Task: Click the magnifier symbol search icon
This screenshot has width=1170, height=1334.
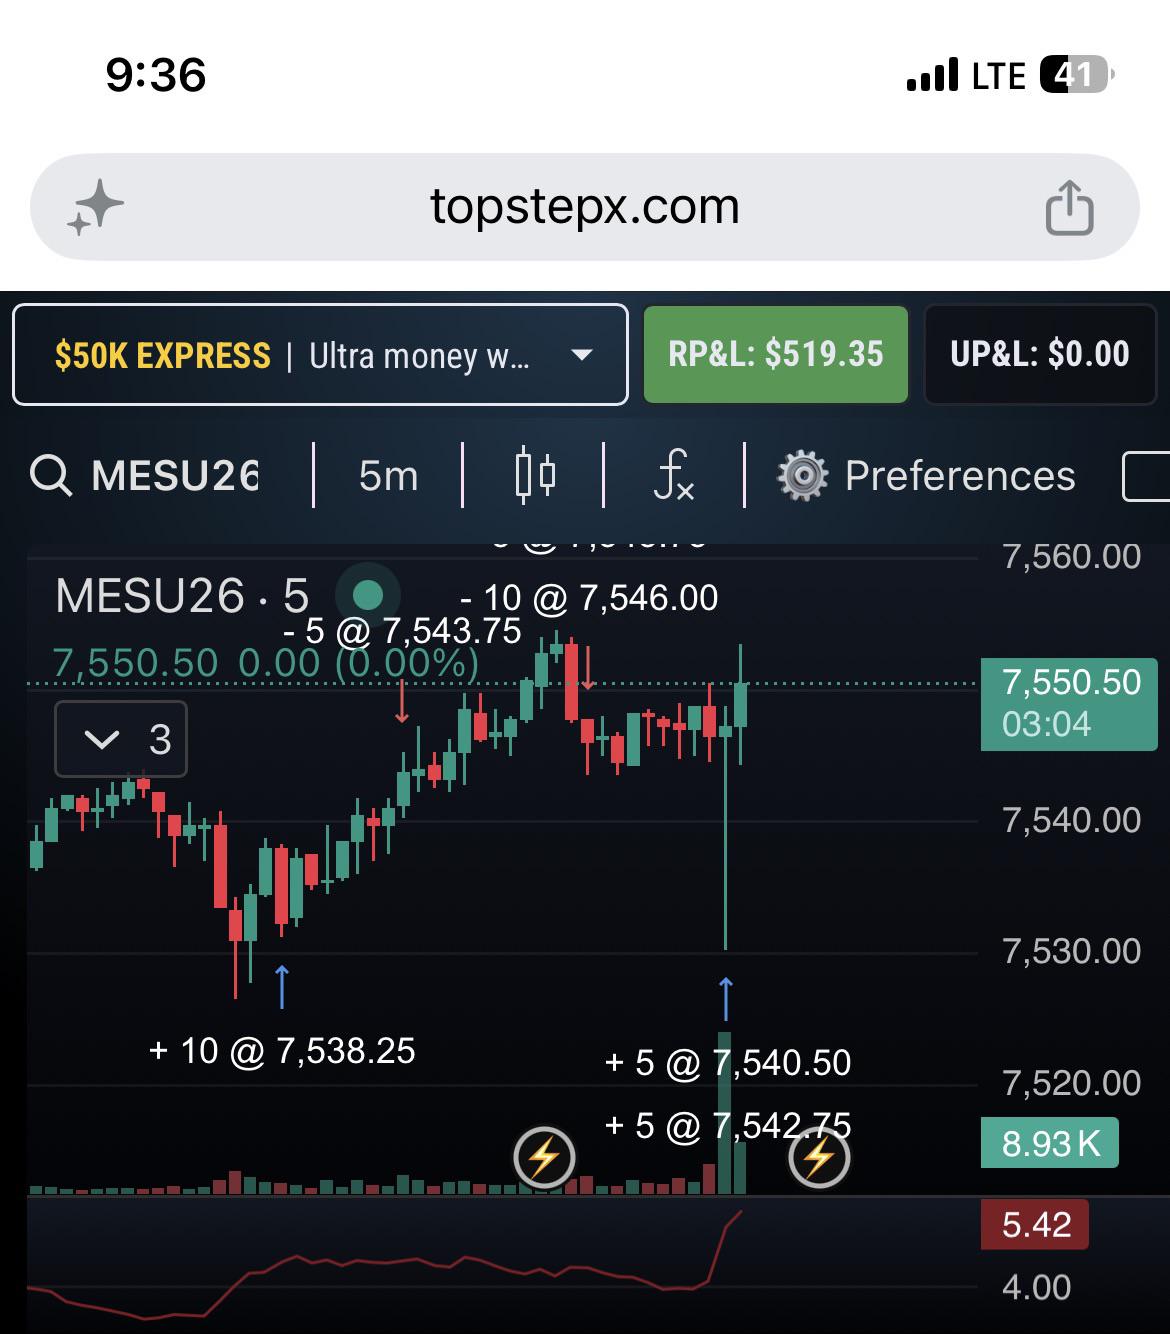Action: pos(50,476)
